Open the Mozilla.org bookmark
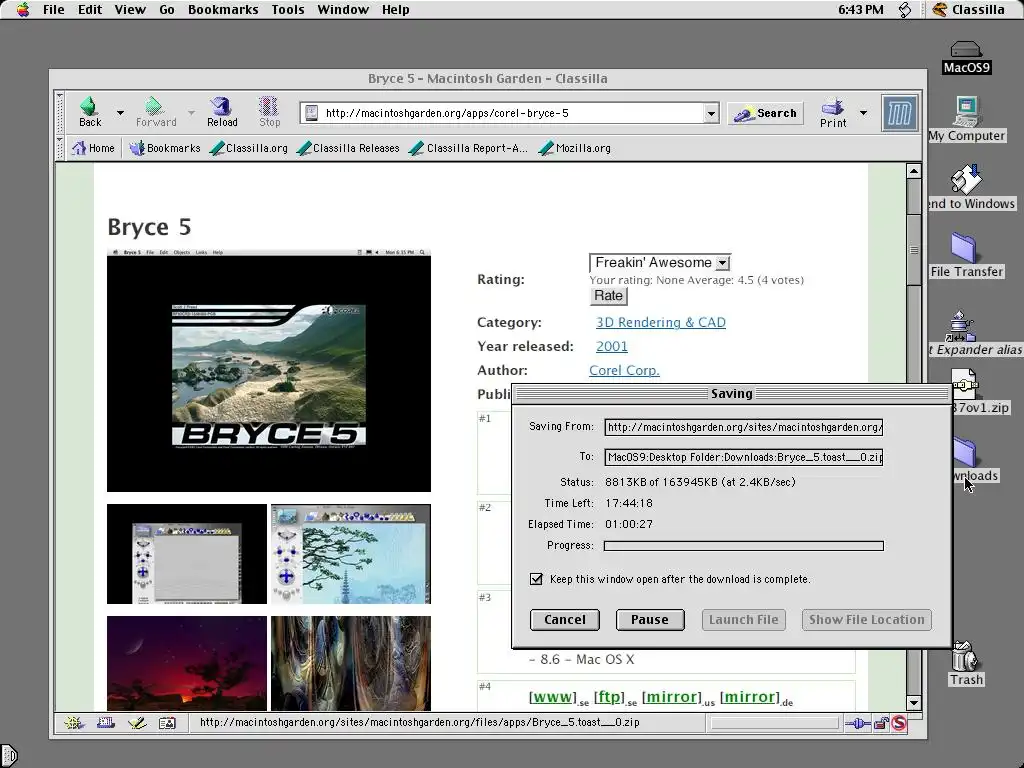 coord(575,148)
